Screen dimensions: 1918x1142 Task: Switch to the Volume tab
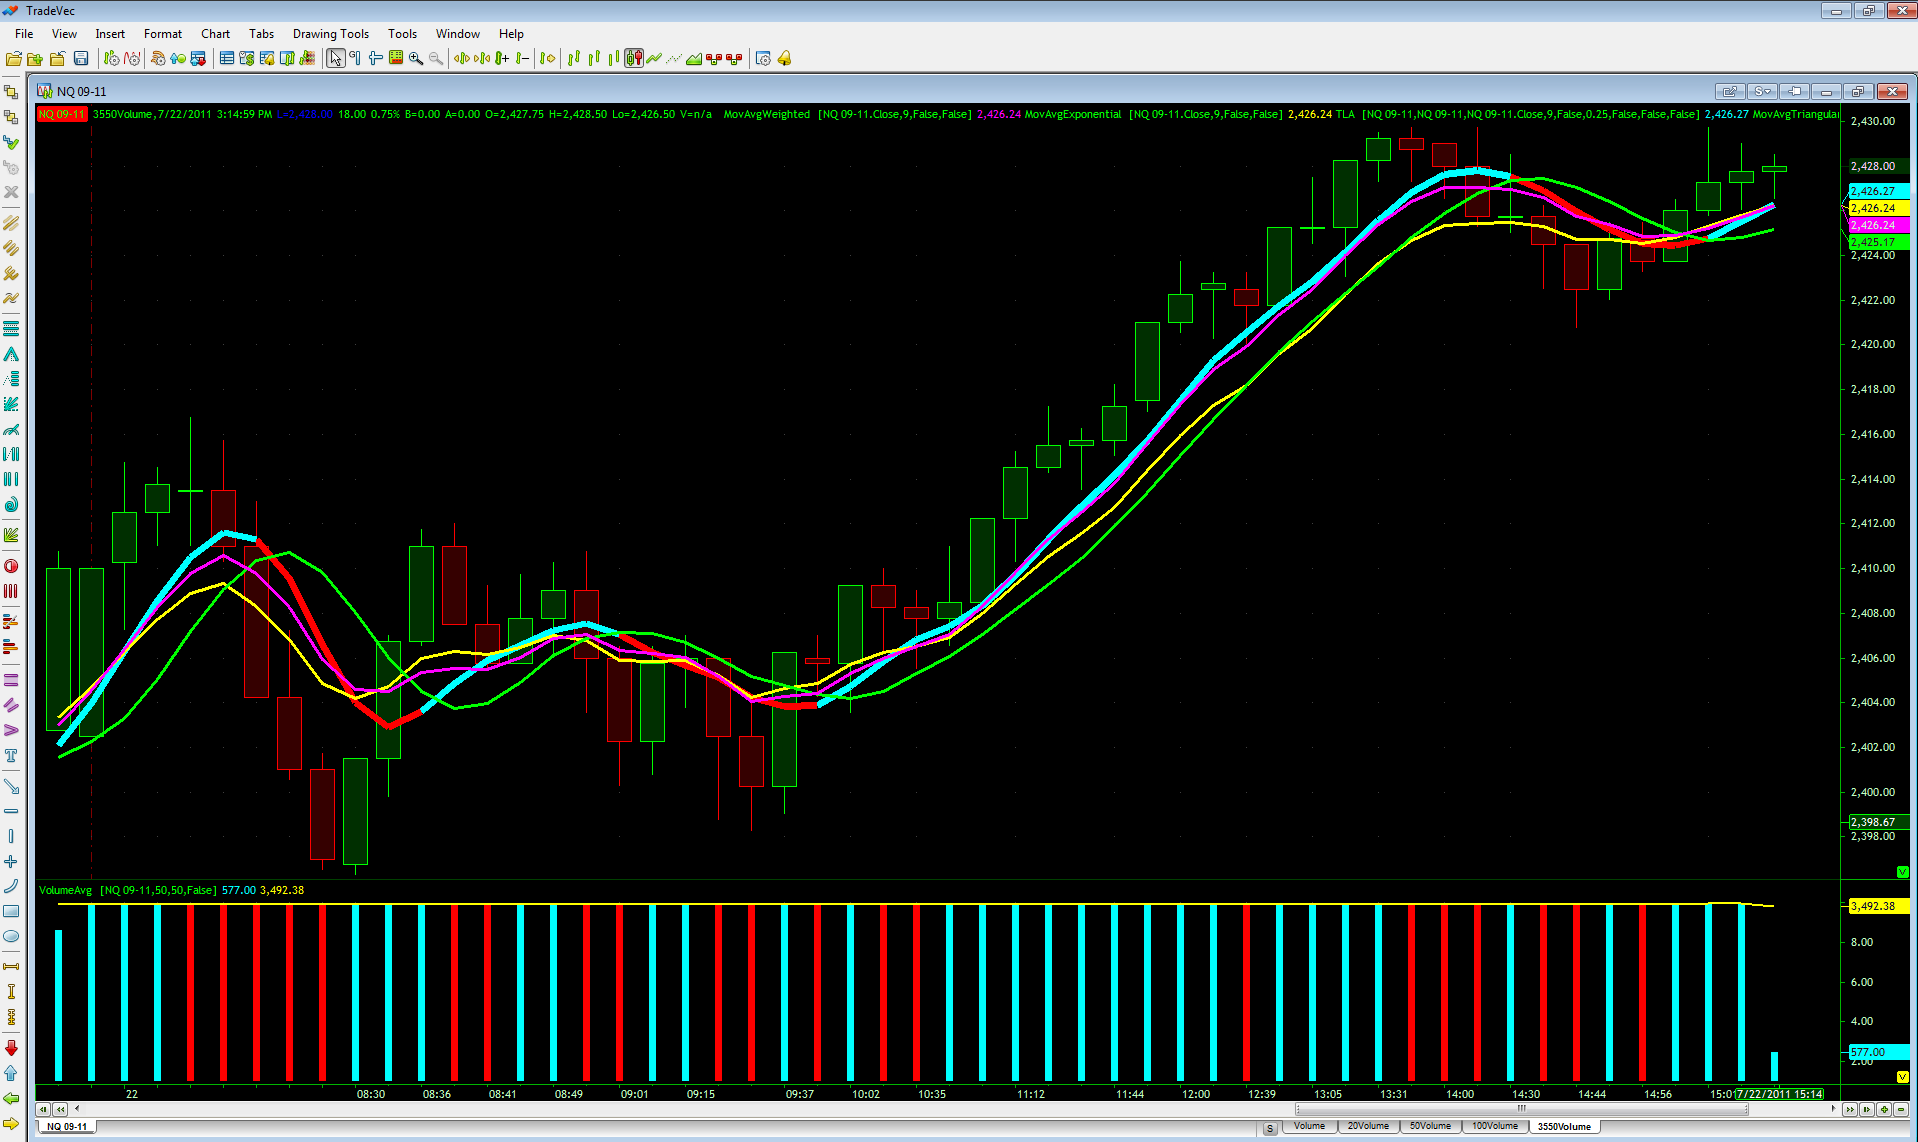coord(1309,1126)
